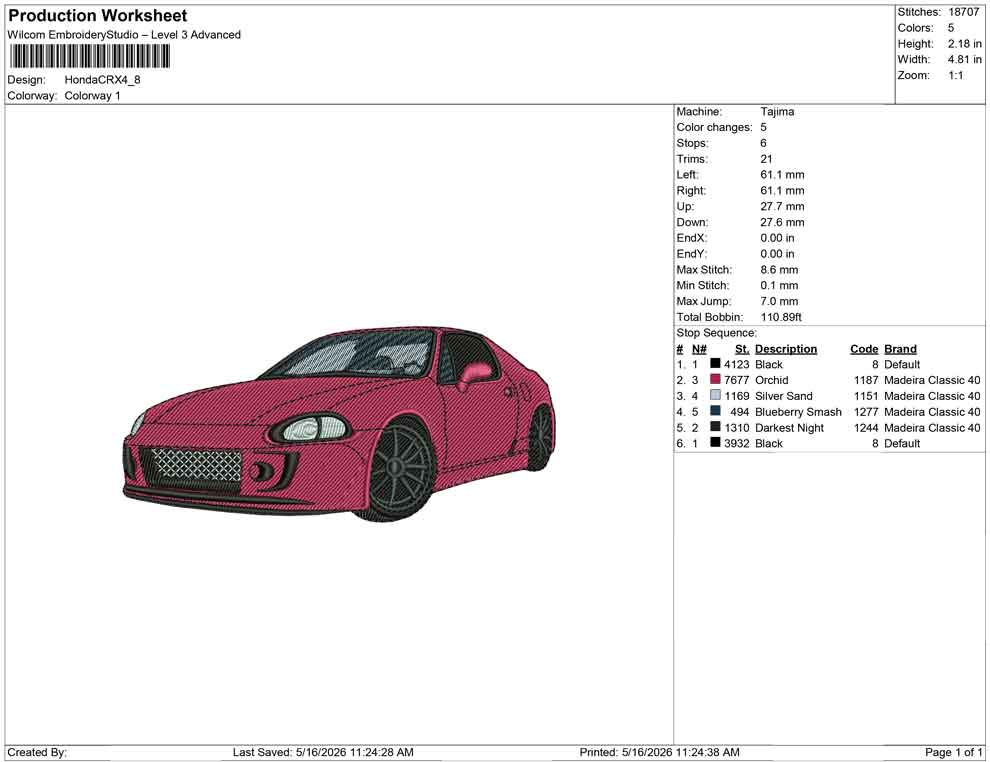Click the 'Production Worksheet' title
The image size is (990, 762).
[98, 16]
